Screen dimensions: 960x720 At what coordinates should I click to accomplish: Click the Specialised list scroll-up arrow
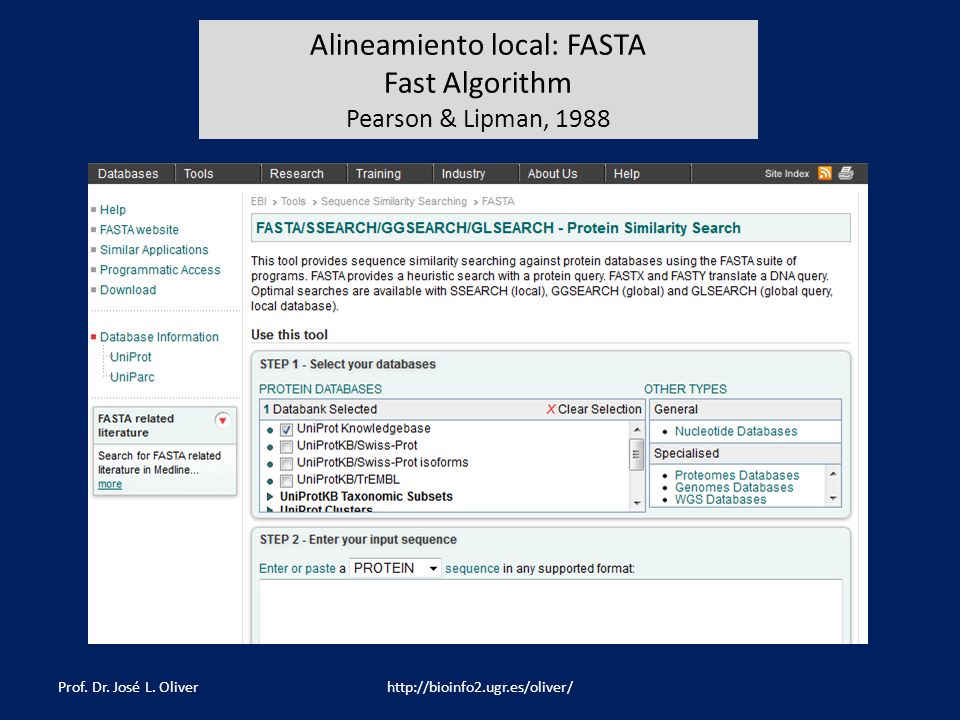point(833,474)
